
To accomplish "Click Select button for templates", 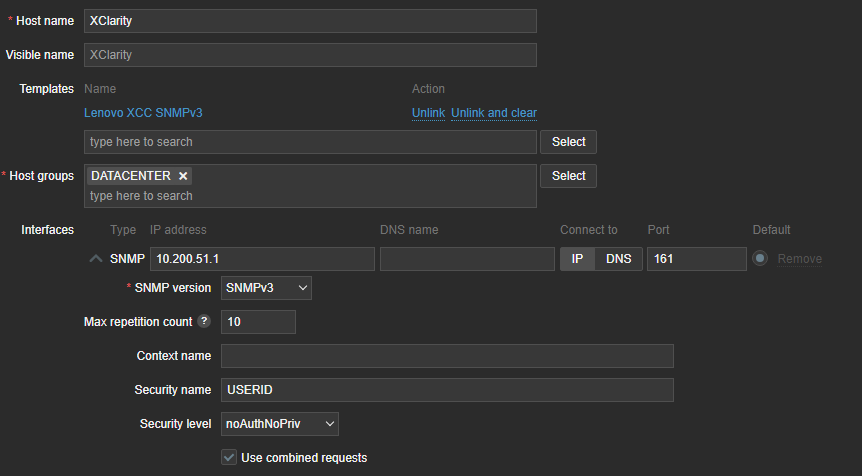I will tap(568, 142).
